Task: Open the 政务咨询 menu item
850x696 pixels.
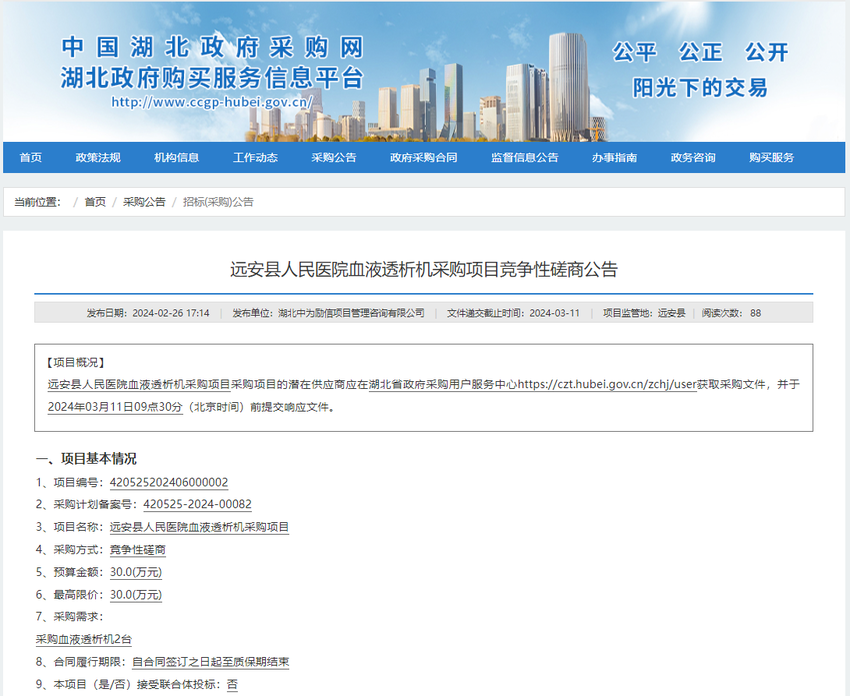Action: point(693,157)
